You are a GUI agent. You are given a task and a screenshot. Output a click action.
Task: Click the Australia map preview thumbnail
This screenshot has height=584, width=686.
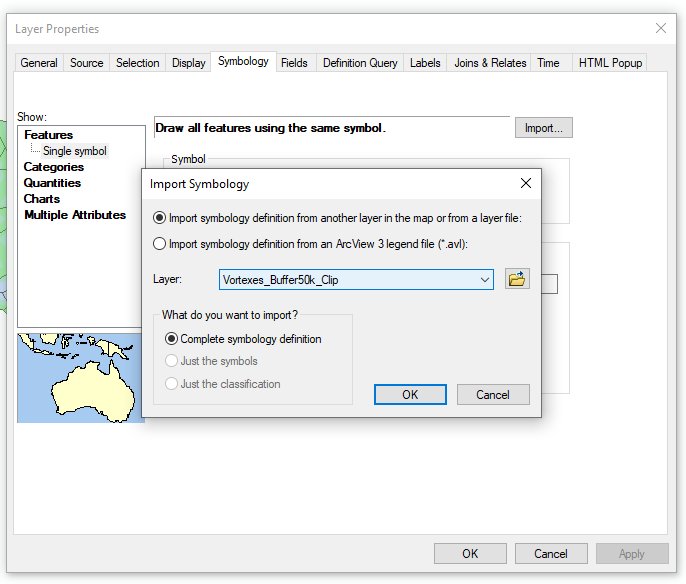[x=81, y=378]
